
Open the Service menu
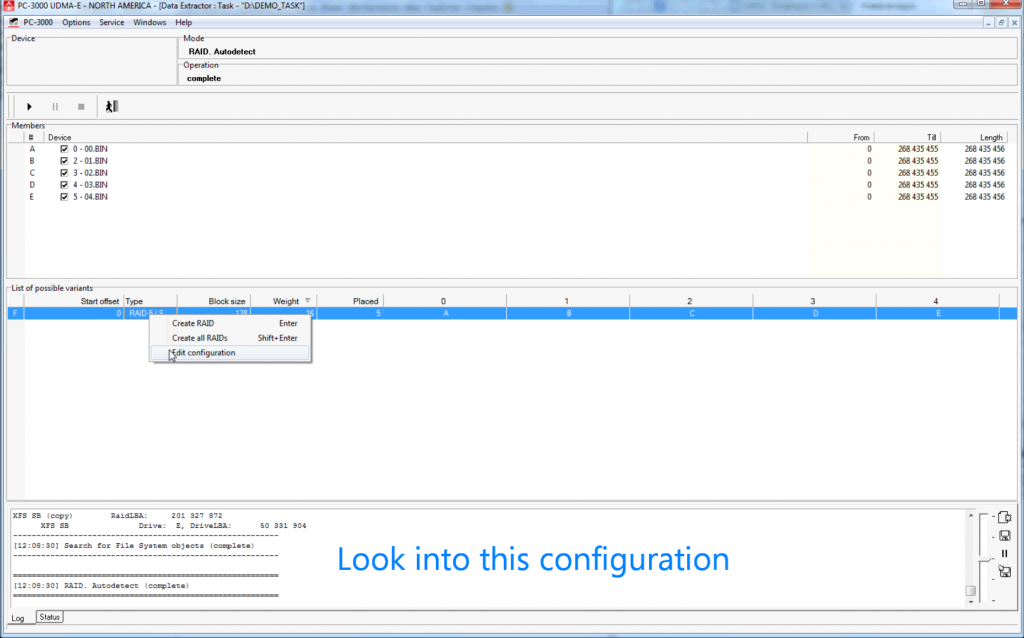(x=112, y=22)
